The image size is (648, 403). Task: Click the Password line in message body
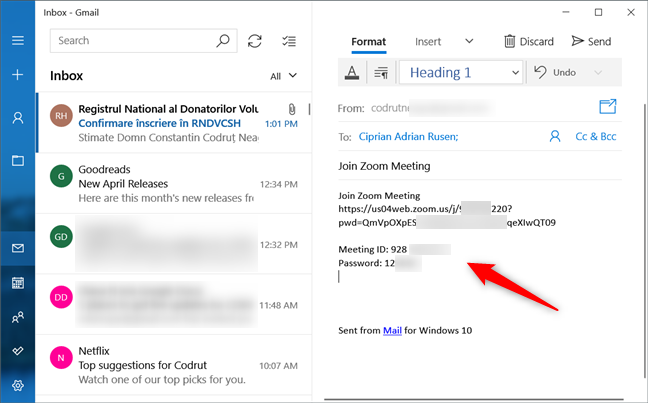click(380, 263)
